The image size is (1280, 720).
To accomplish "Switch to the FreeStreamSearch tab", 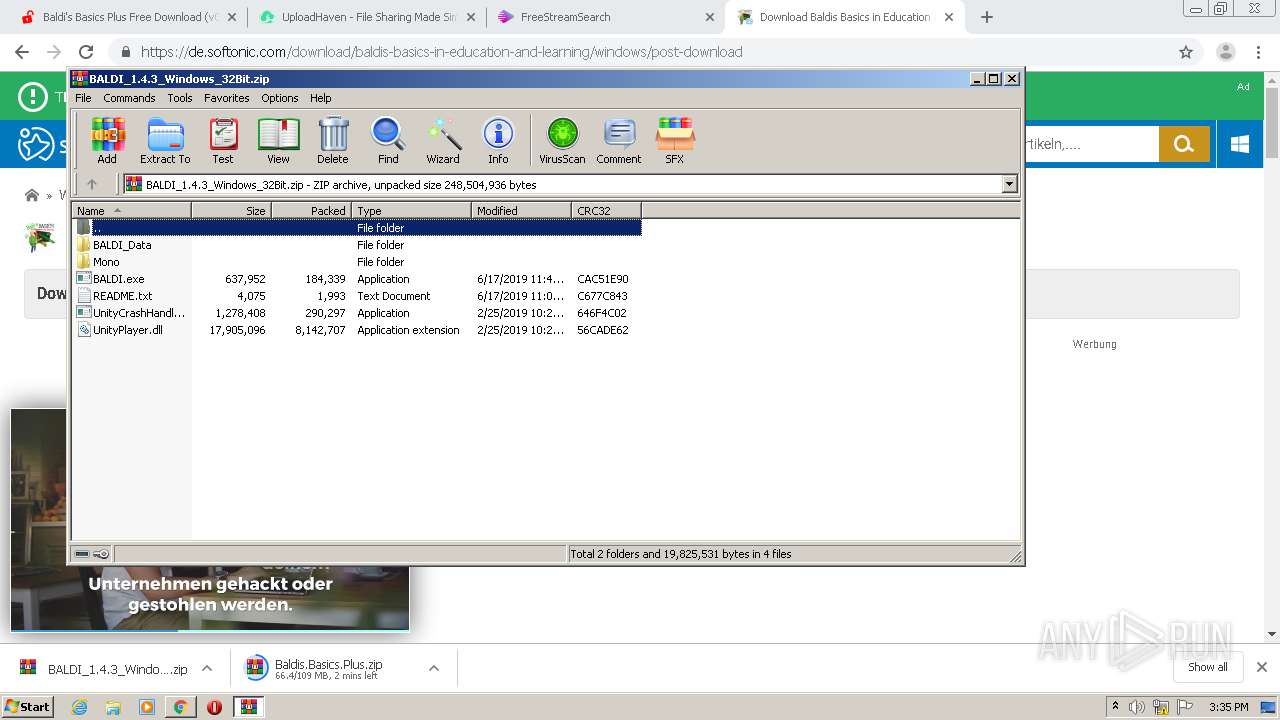I will coord(603,17).
